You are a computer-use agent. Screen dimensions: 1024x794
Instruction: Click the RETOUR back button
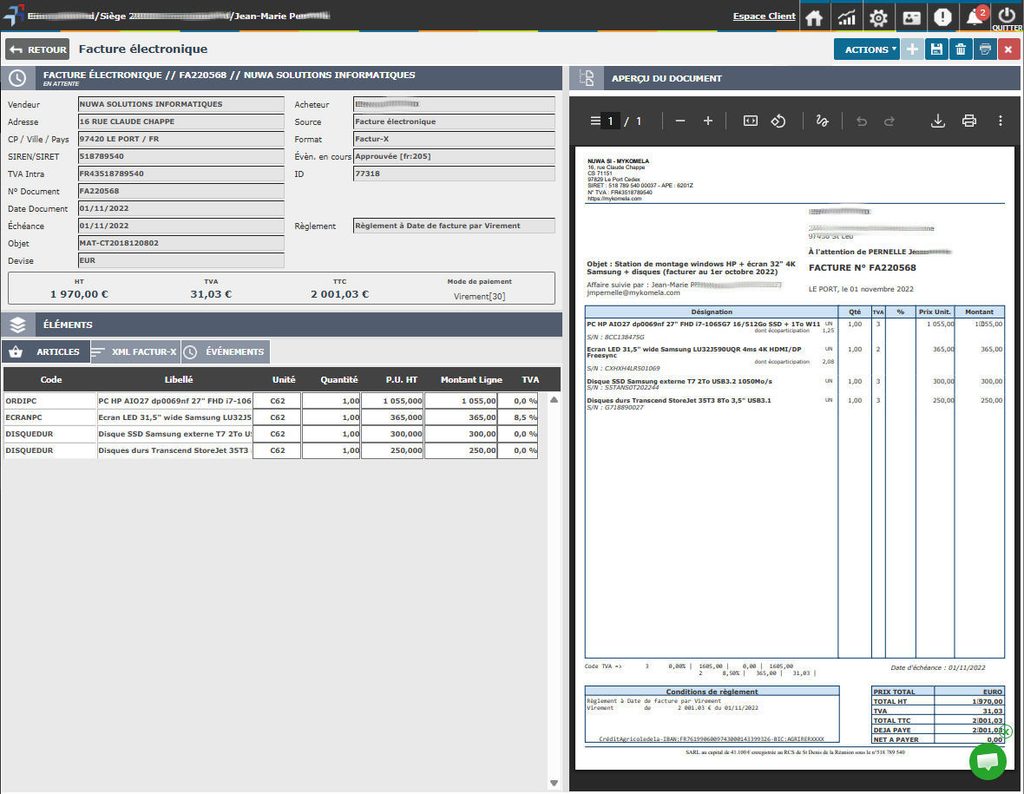[37, 50]
